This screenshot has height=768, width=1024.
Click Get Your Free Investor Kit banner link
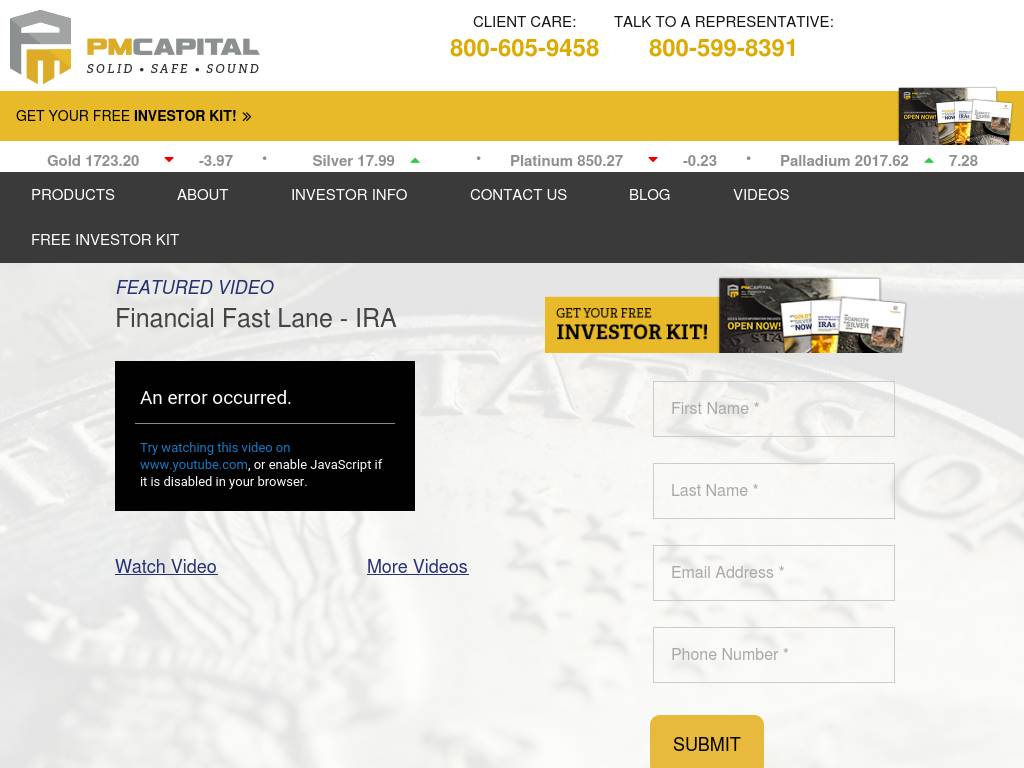133,116
